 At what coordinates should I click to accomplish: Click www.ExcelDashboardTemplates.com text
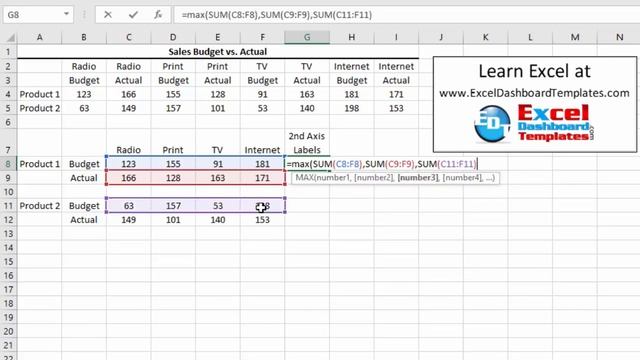534,93
